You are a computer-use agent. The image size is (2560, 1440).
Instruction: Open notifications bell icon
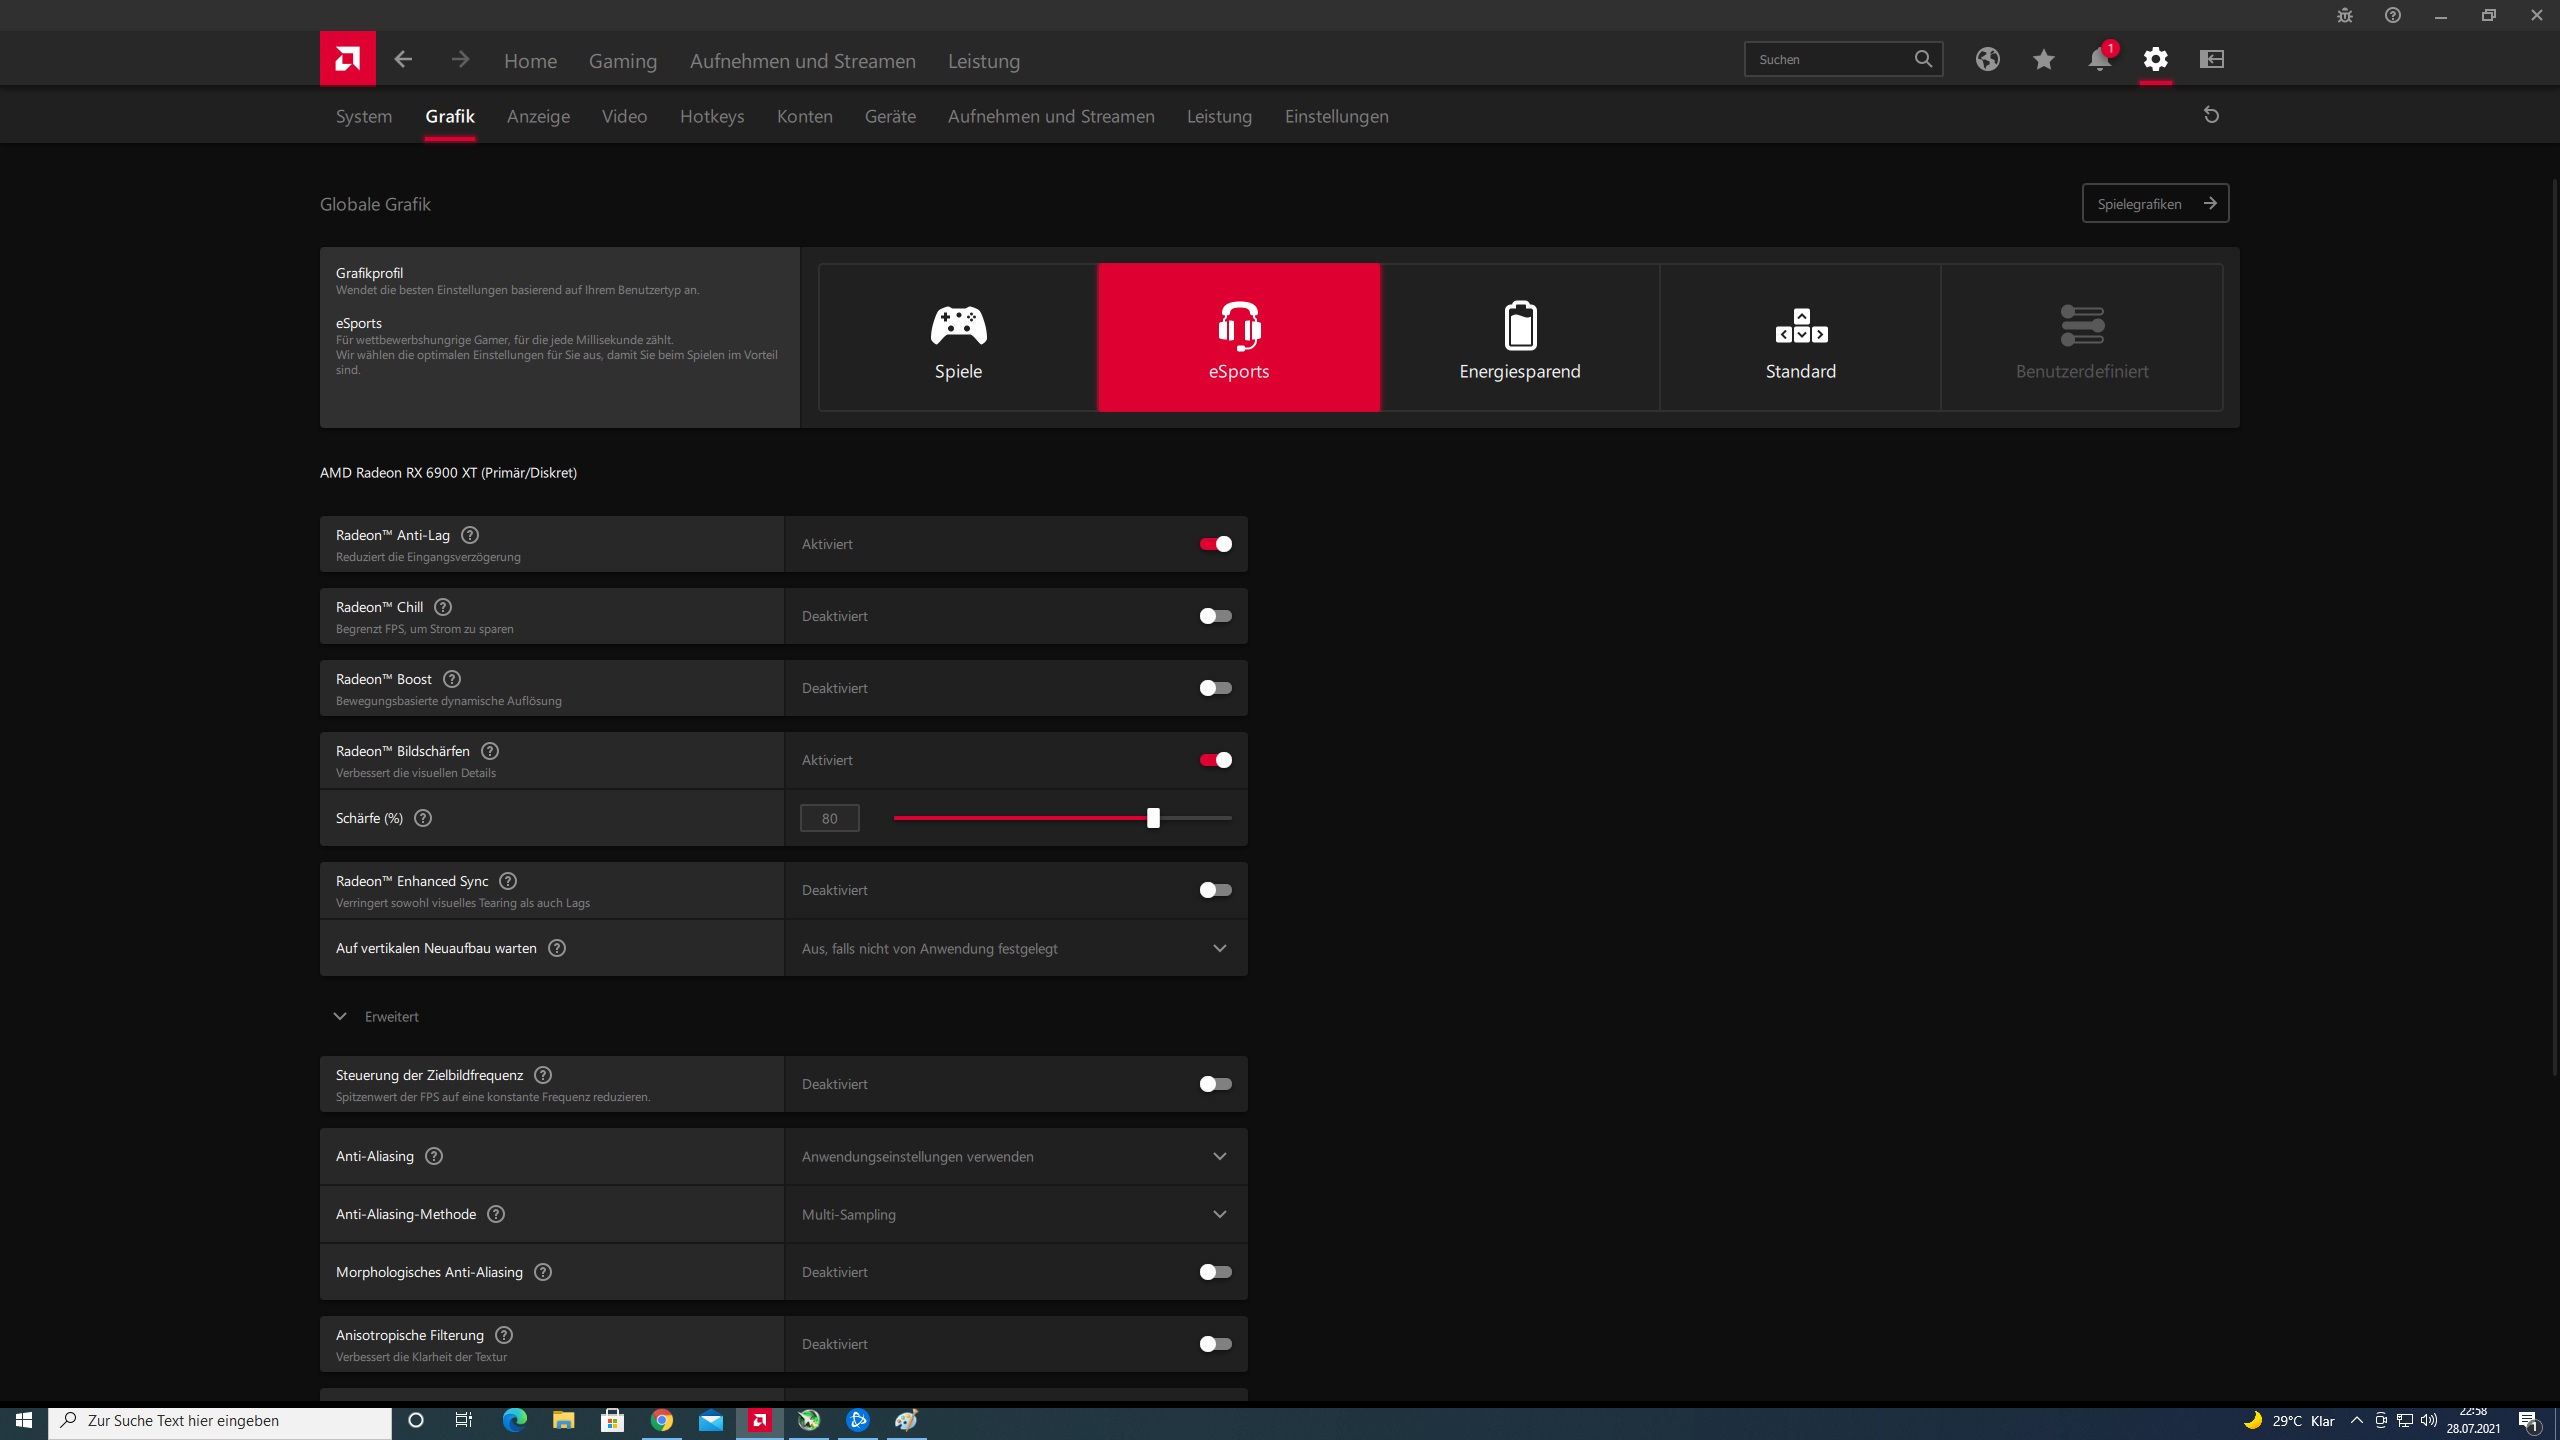pyautogui.click(x=2099, y=60)
